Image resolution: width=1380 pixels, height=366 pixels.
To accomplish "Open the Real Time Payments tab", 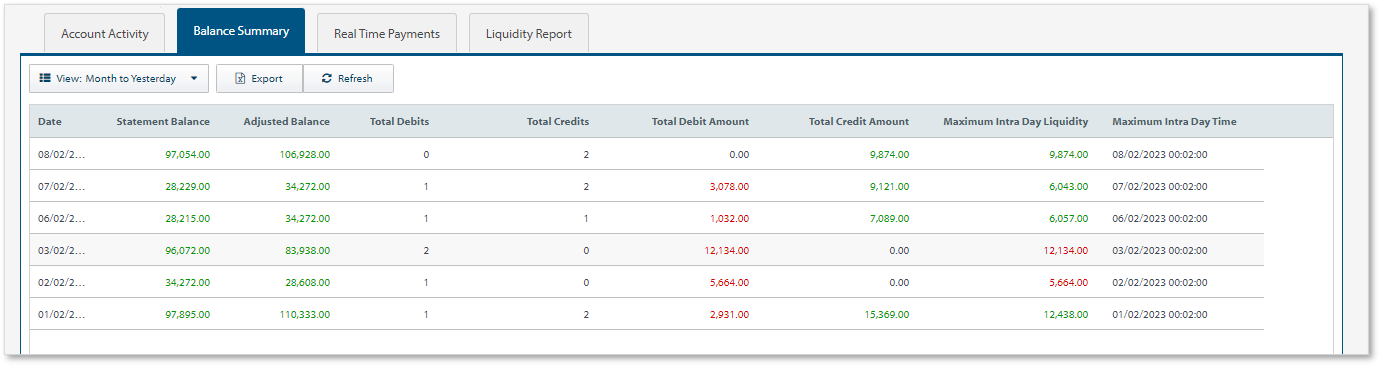I will (387, 33).
